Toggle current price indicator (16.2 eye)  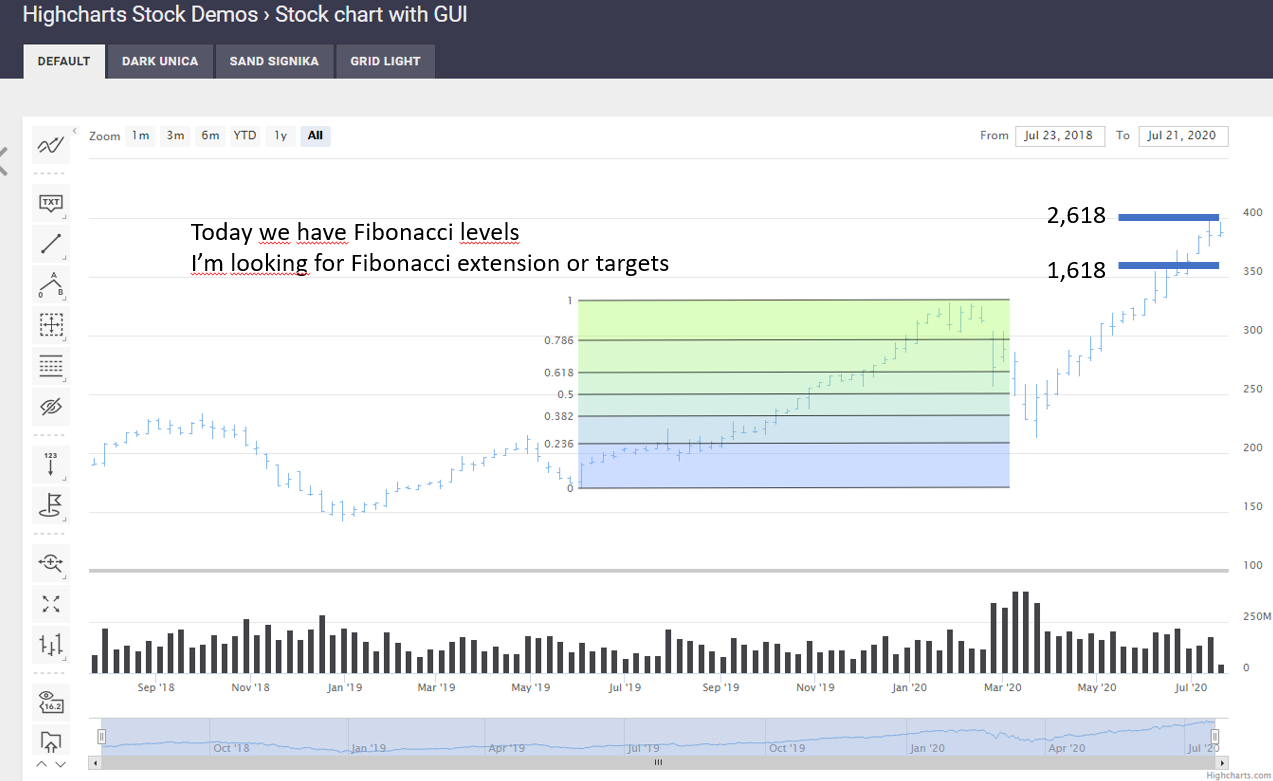click(51, 701)
